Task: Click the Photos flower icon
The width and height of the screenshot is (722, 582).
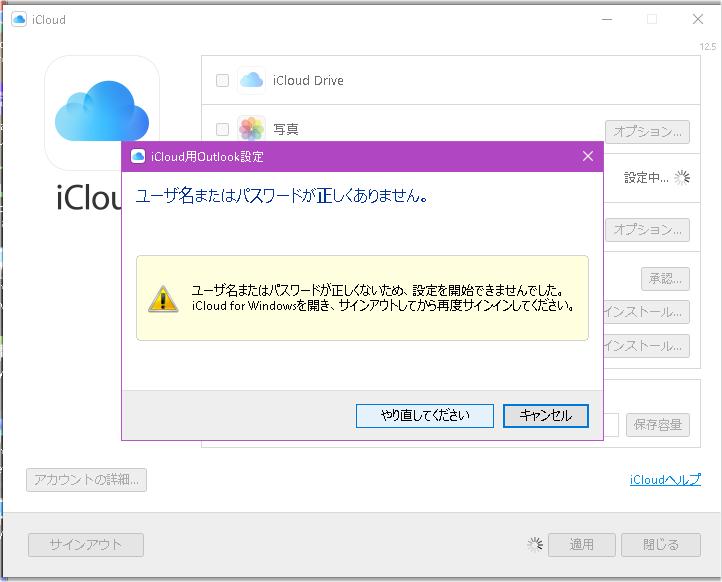Action: click(251, 129)
